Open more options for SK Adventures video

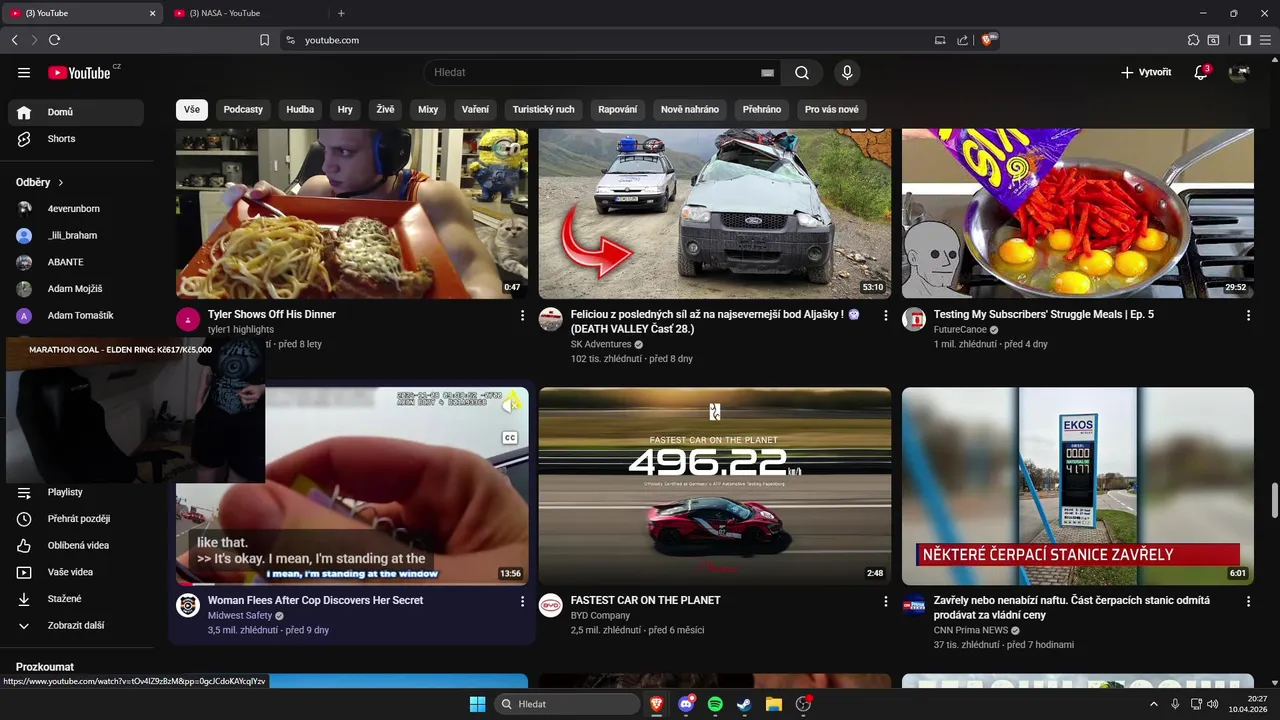pyautogui.click(x=885, y=315)
